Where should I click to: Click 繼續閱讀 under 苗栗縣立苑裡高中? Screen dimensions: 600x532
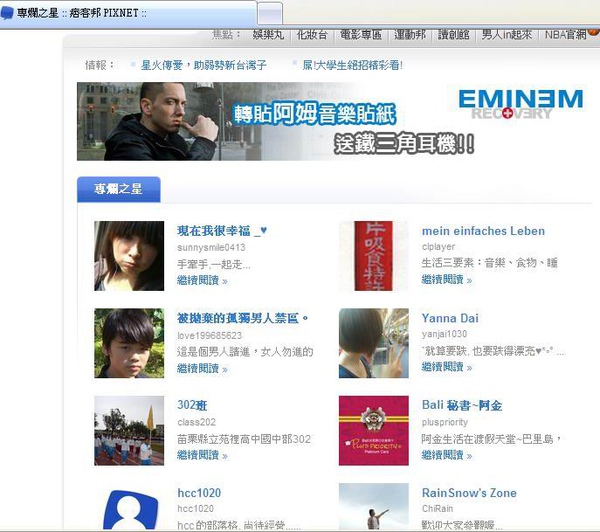[202, 455]
